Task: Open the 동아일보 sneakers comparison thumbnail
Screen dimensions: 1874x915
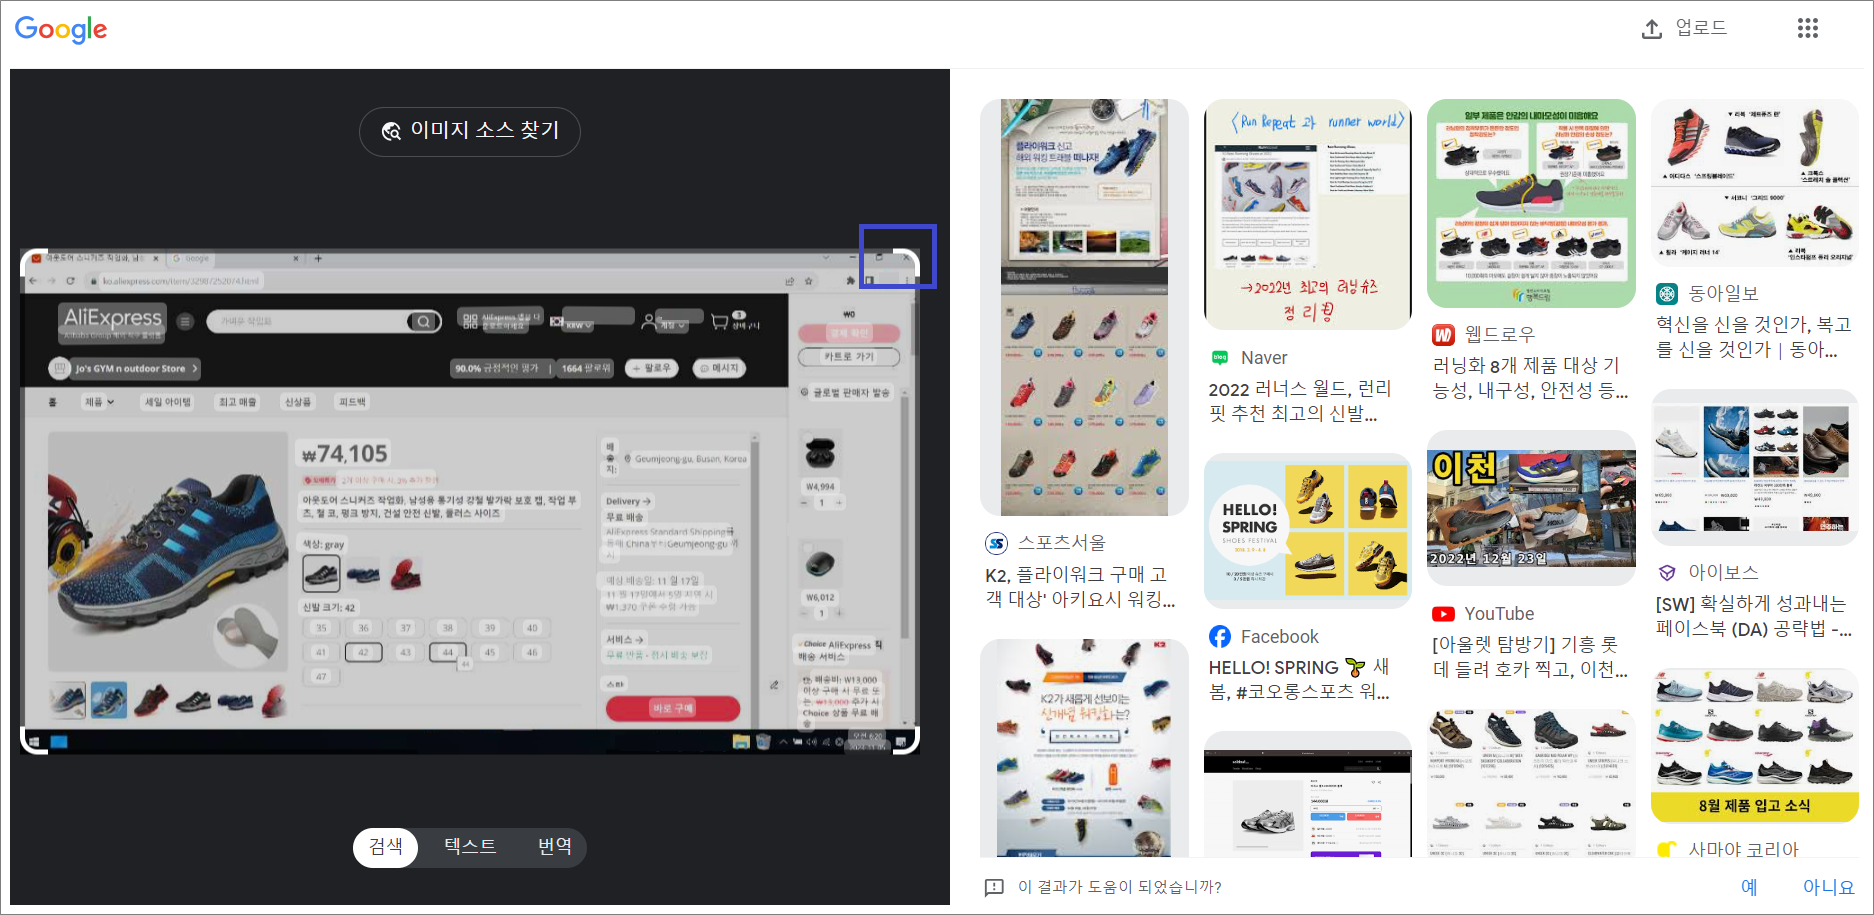Action: (1755, 182)
